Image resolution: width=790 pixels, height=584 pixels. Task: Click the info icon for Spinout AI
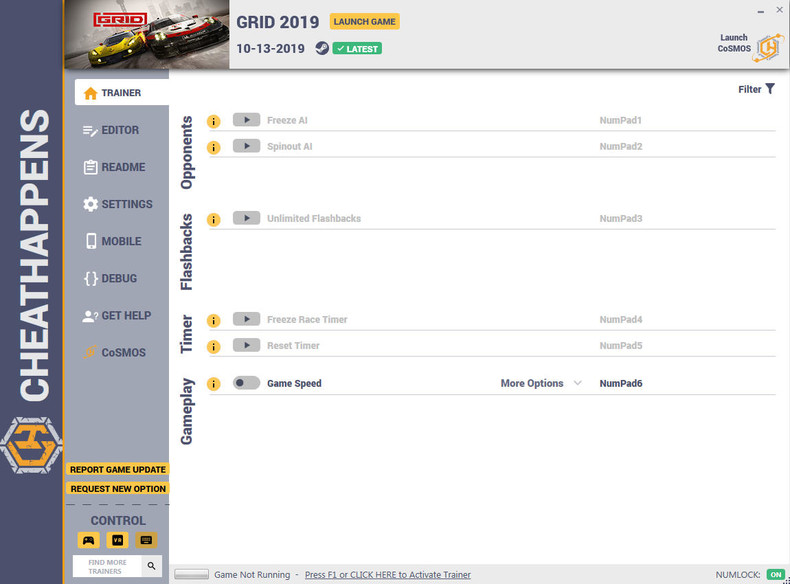(214, 147)
